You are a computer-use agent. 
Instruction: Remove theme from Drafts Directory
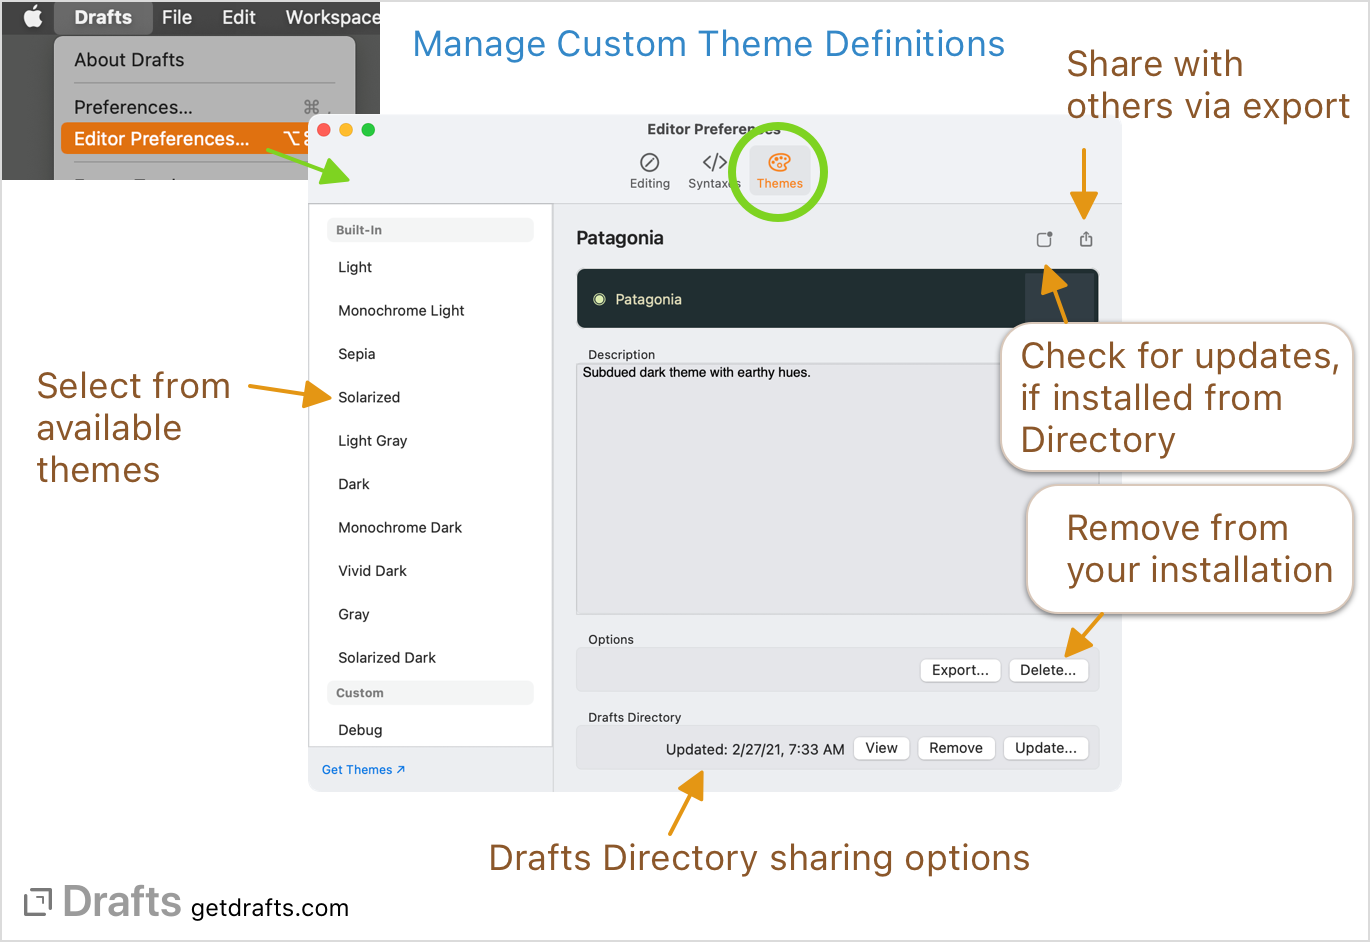tap(955, 748)
